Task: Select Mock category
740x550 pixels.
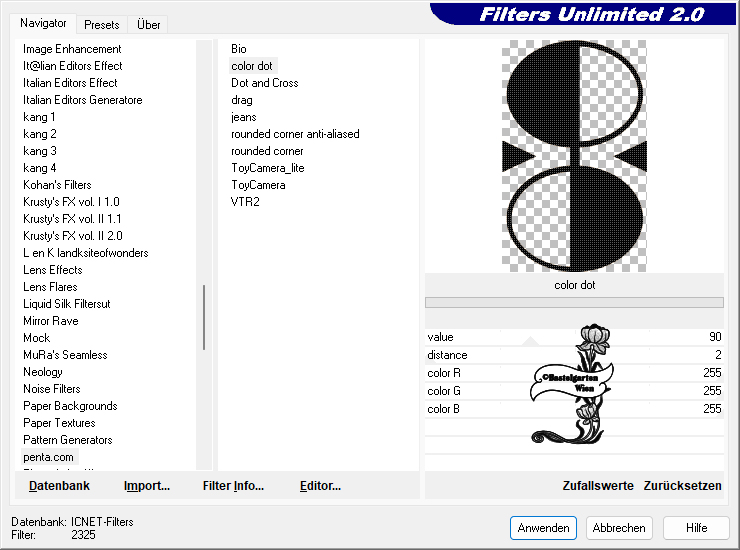Action: click(x=36, y=338)
